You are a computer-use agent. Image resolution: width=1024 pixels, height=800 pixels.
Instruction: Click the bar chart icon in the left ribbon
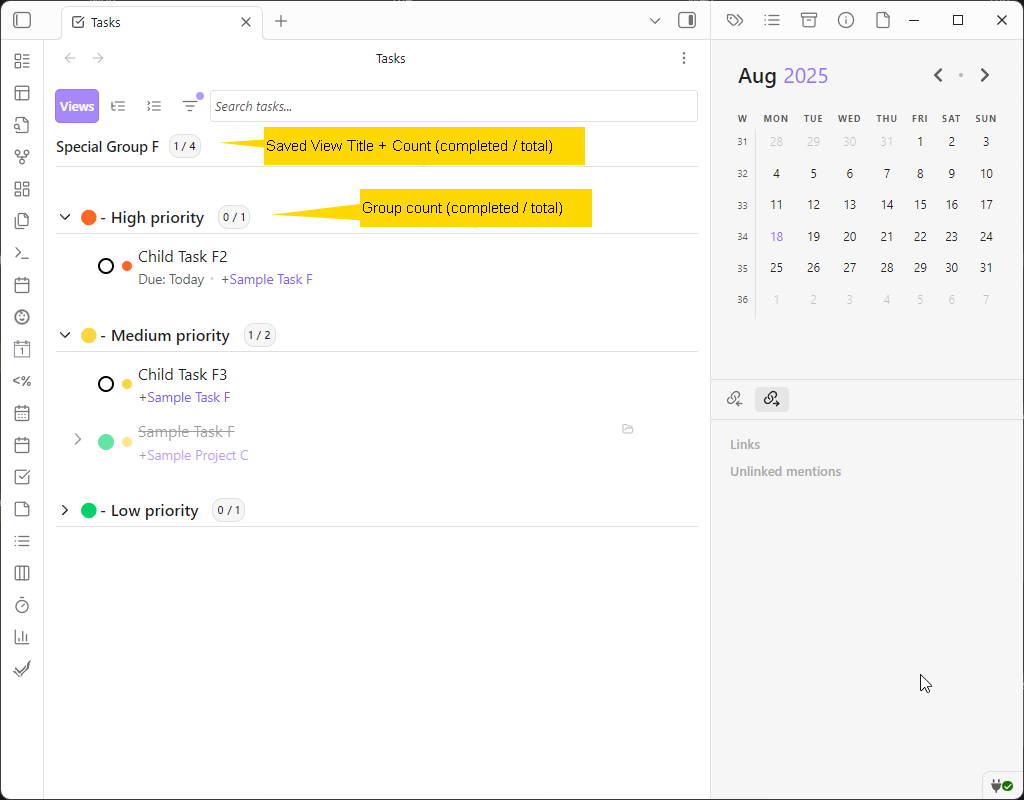pyautogui.click(x=22, y=637)
